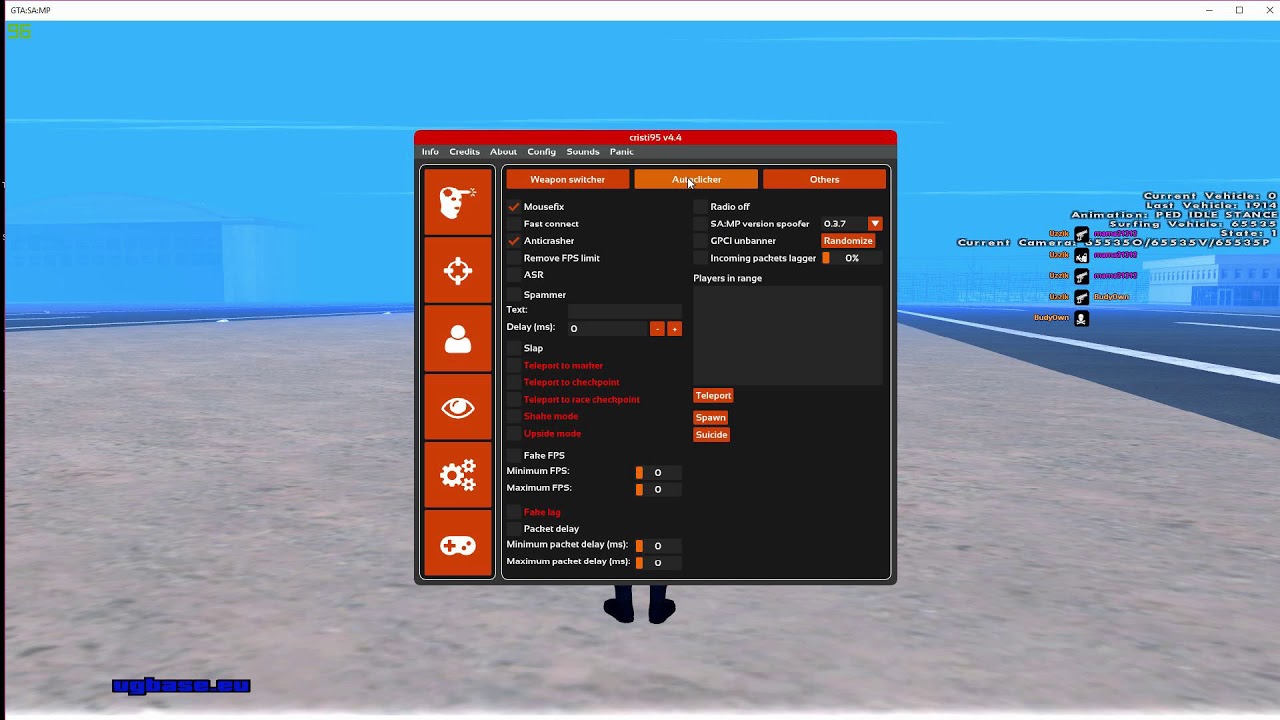This screenshot has height=720, width=1280.
Task: Adjust the Minimum FPS slider
Action: tap(657, 473)
